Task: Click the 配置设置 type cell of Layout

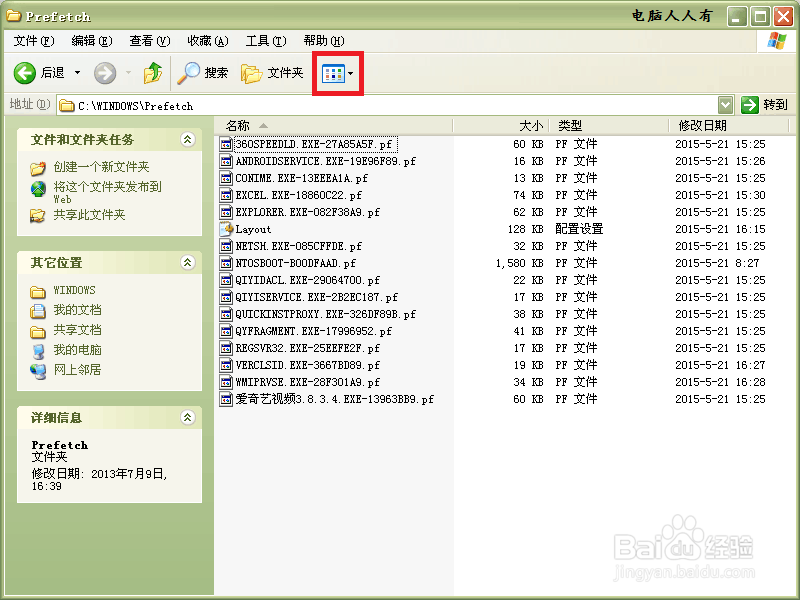Action: [579, 229]
